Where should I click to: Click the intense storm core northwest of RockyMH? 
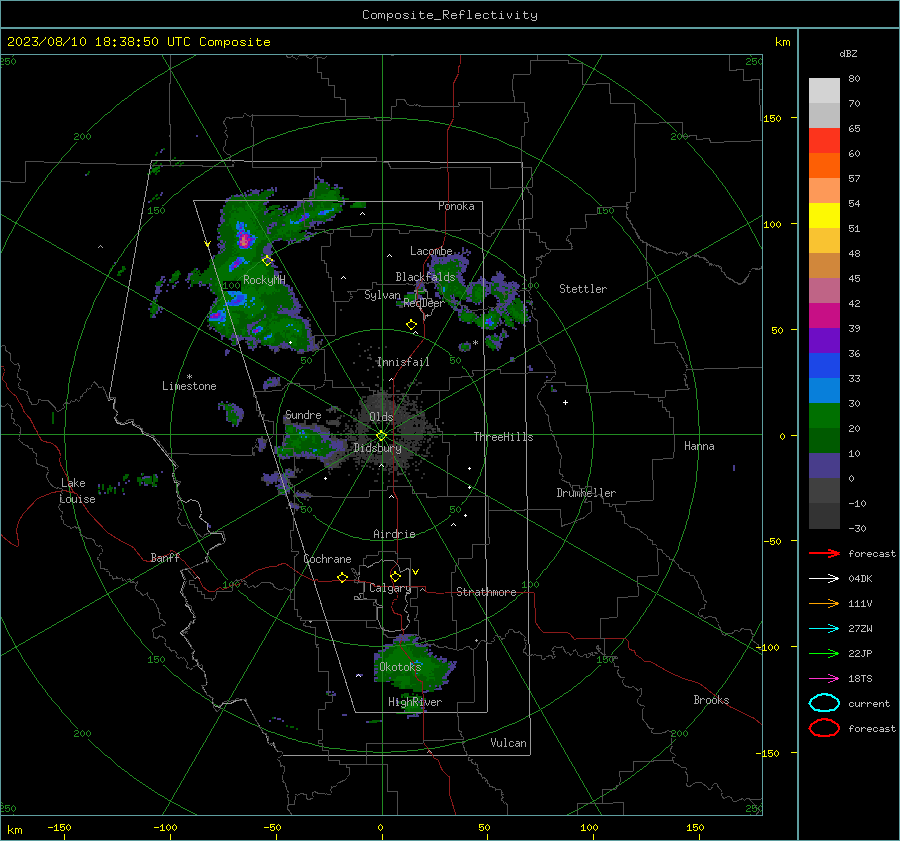tap(245, 240)
